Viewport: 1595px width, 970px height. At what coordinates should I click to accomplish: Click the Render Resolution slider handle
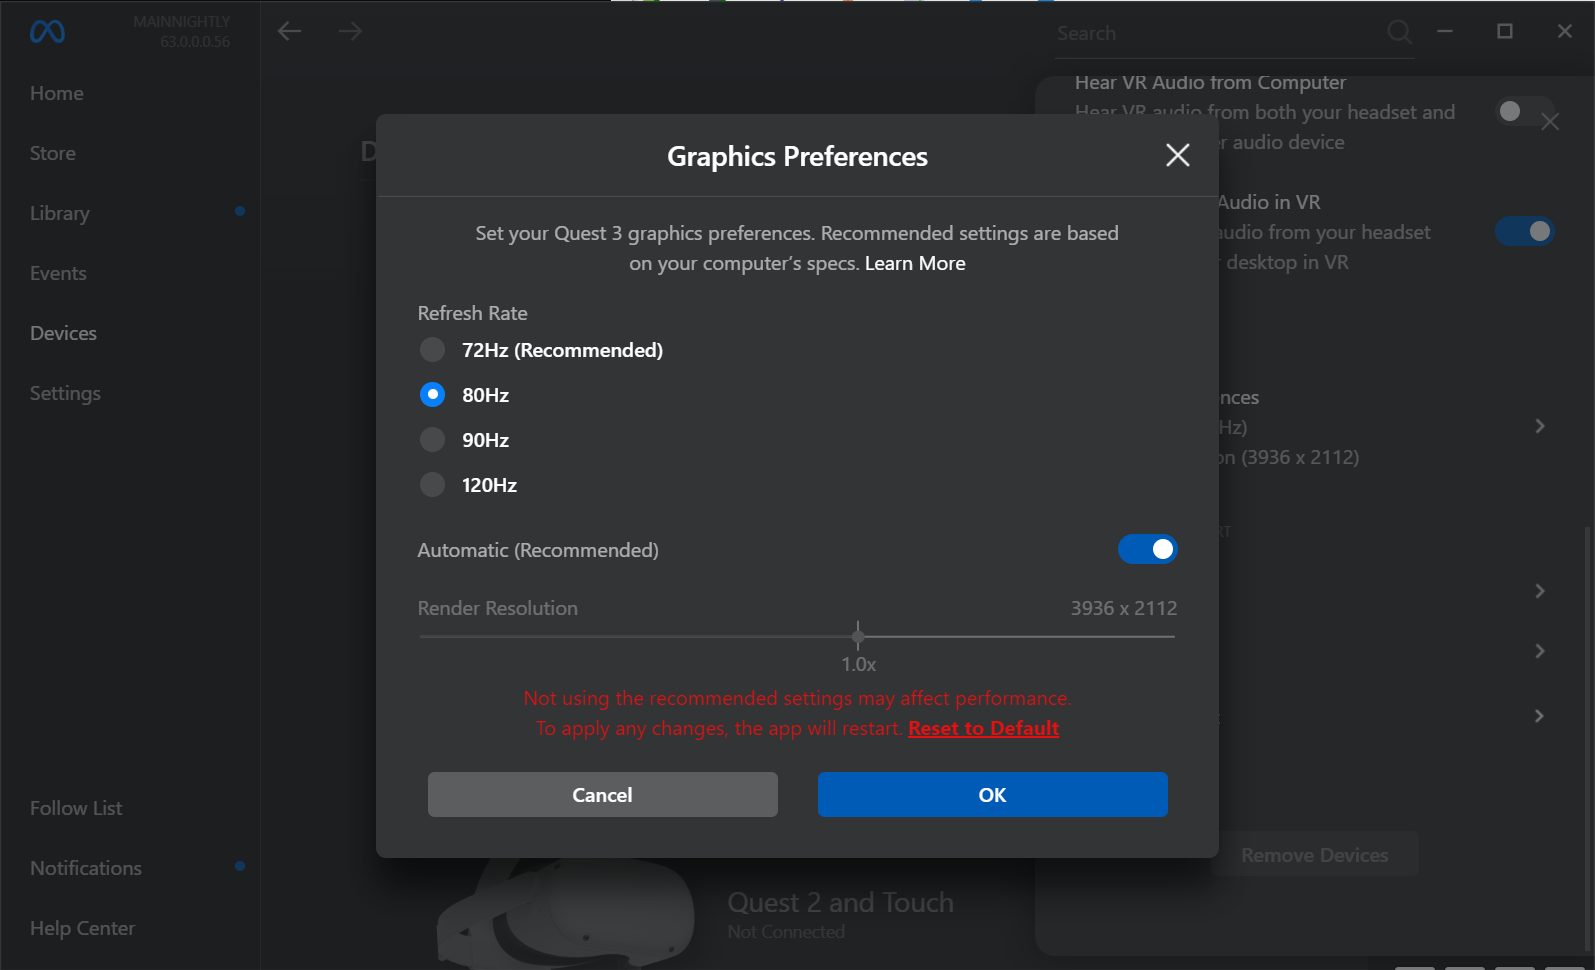click(858, 636)
